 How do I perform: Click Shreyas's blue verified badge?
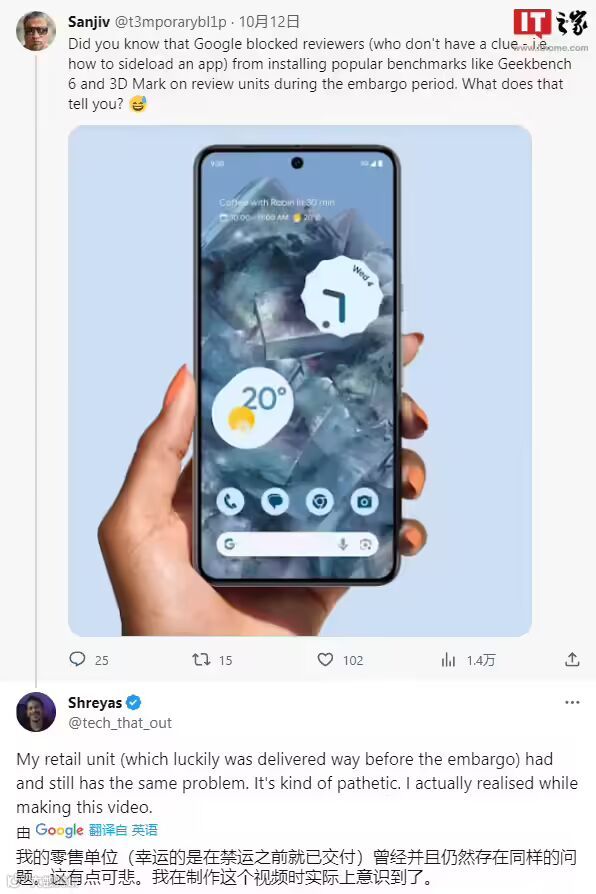pyautogui.click(x=131, y=703)
